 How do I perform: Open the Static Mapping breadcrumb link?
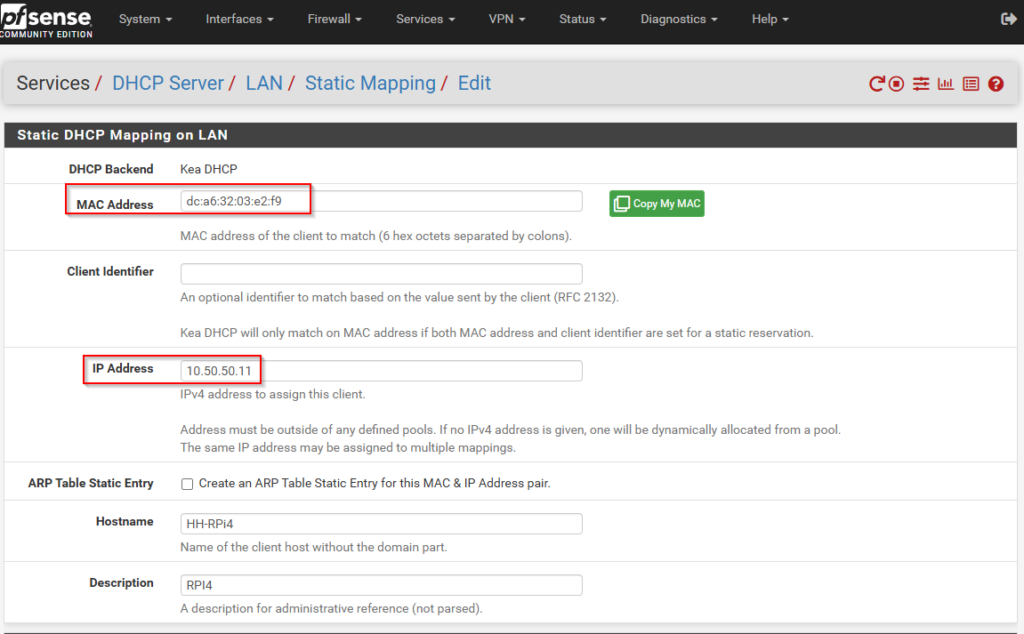[x=370, y=83]
